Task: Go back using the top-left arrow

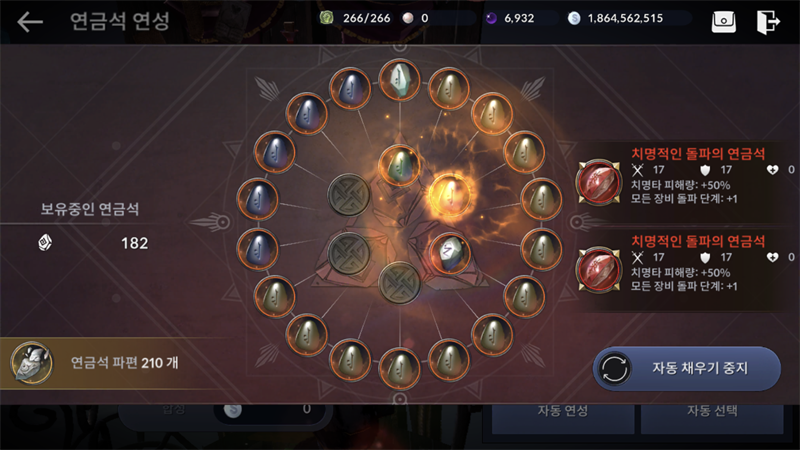Action: tap(30, 21)
